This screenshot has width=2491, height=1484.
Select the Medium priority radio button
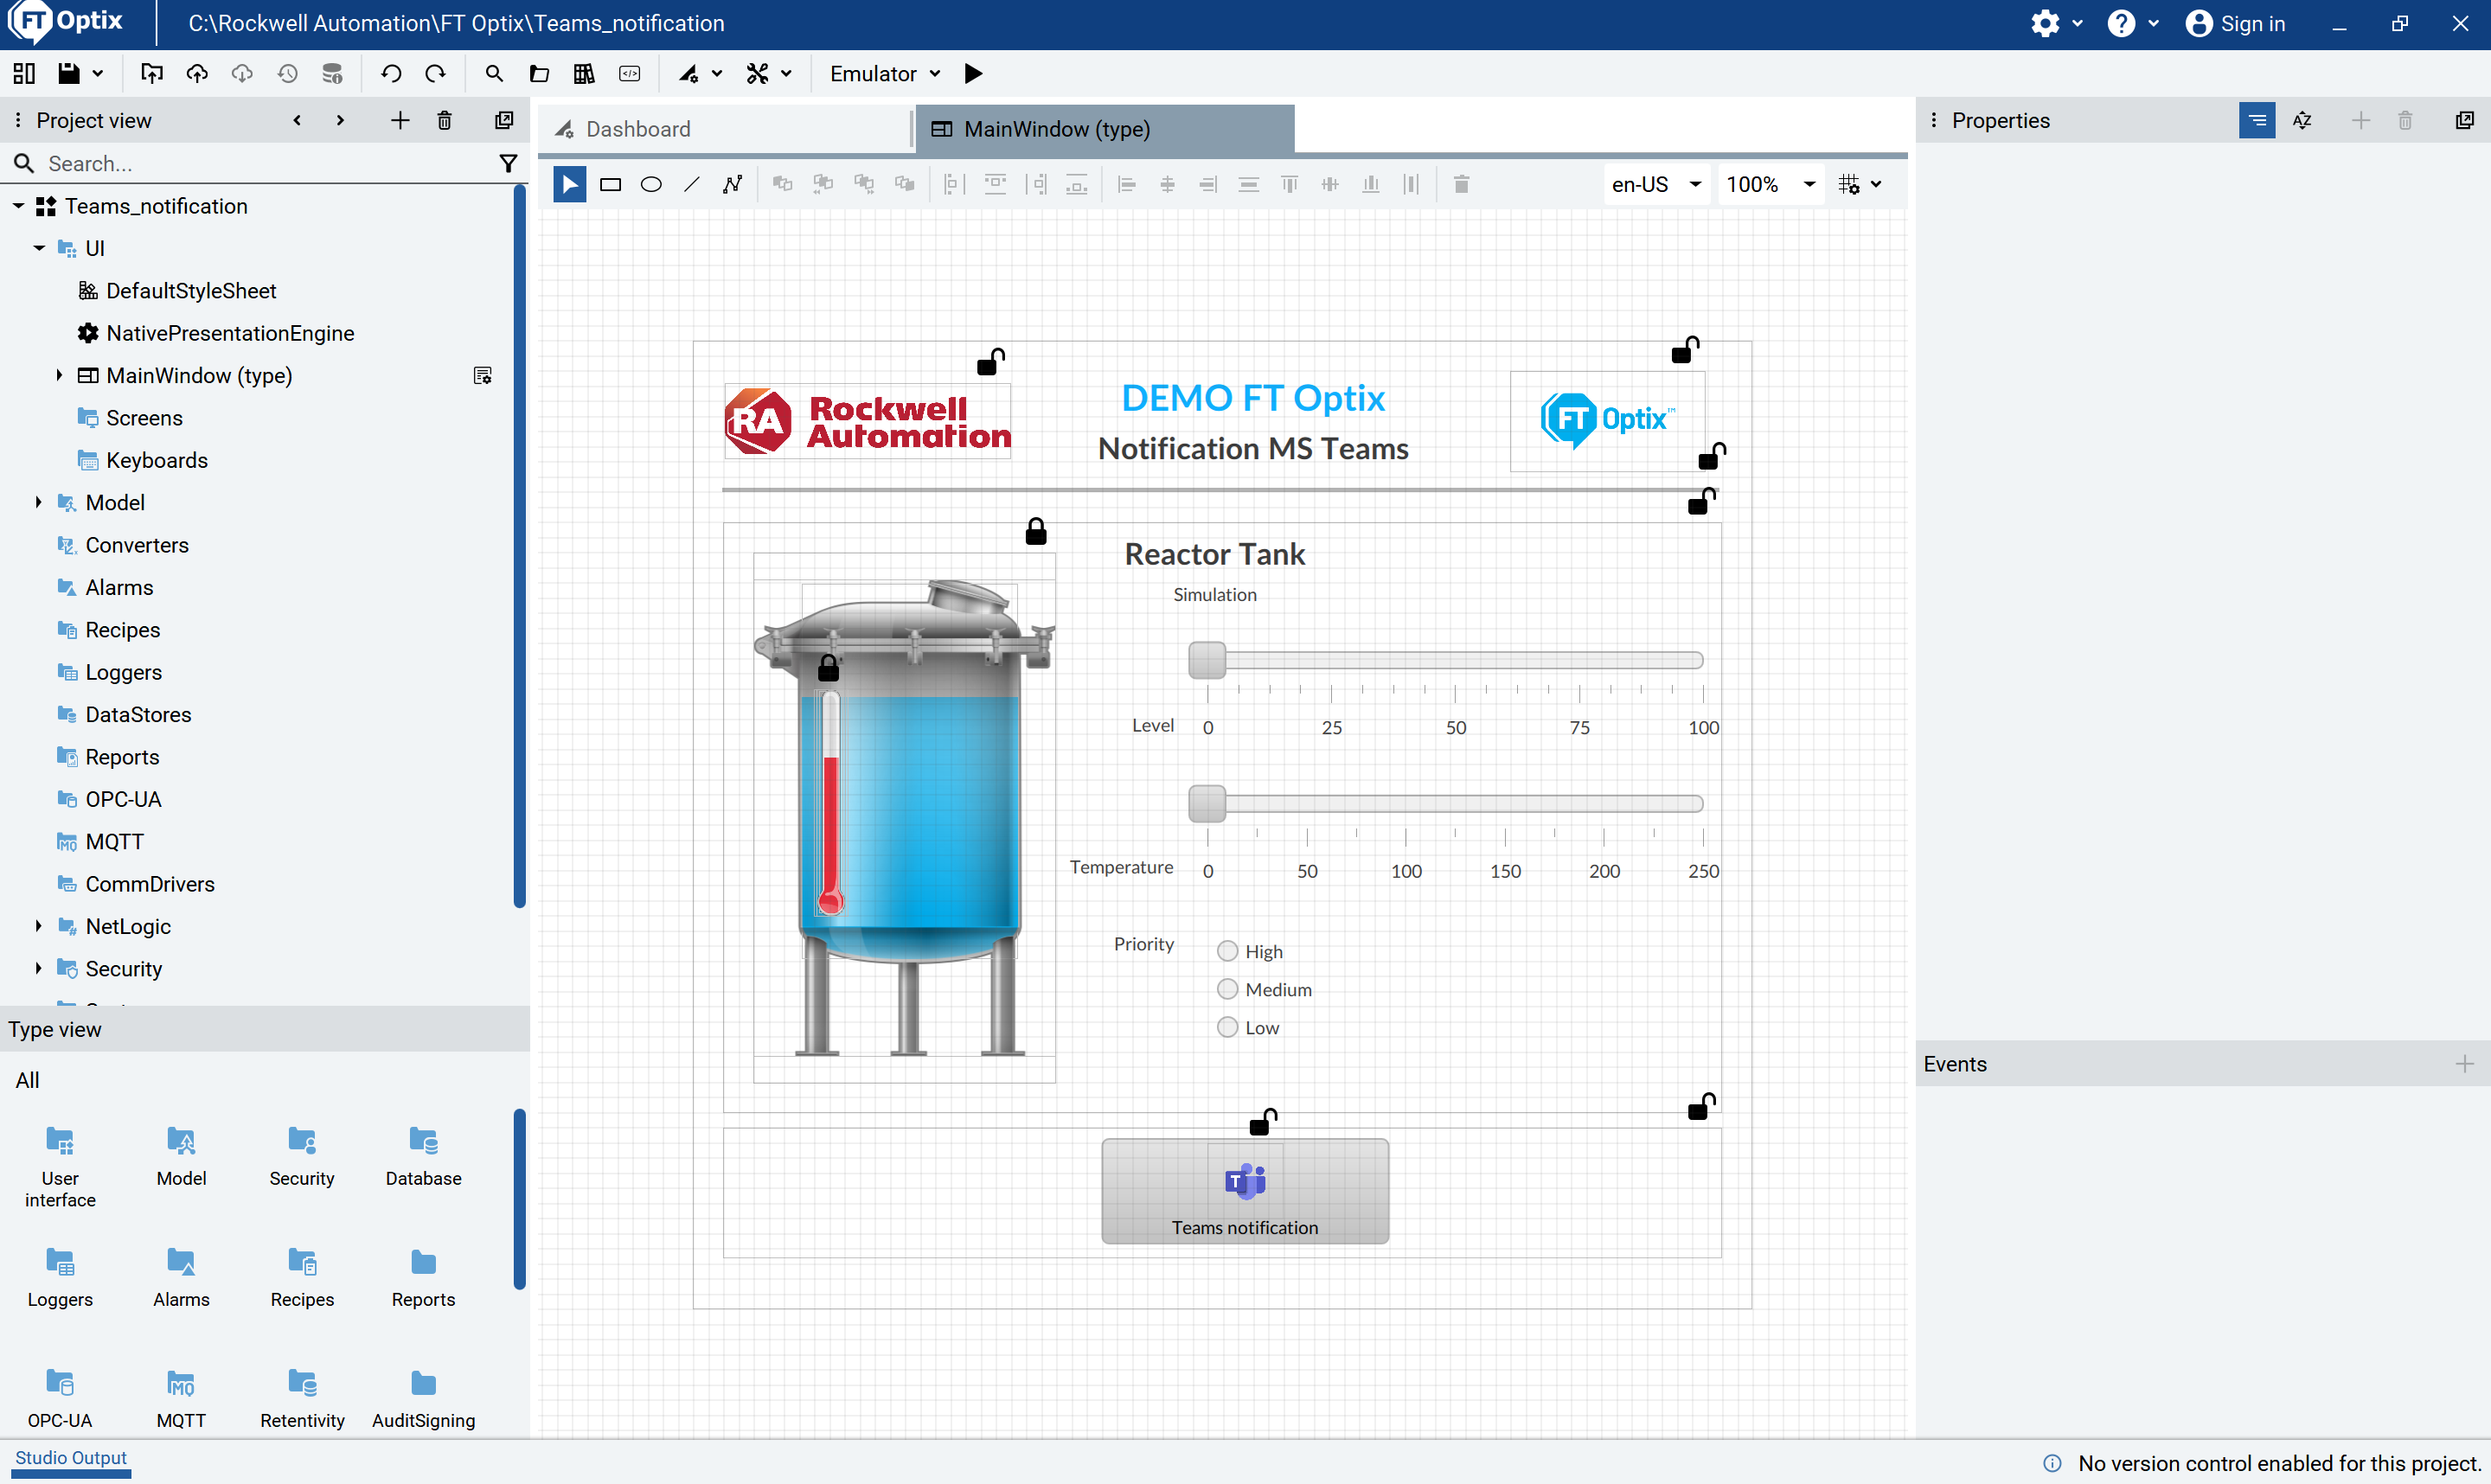tap(1227, 989)
